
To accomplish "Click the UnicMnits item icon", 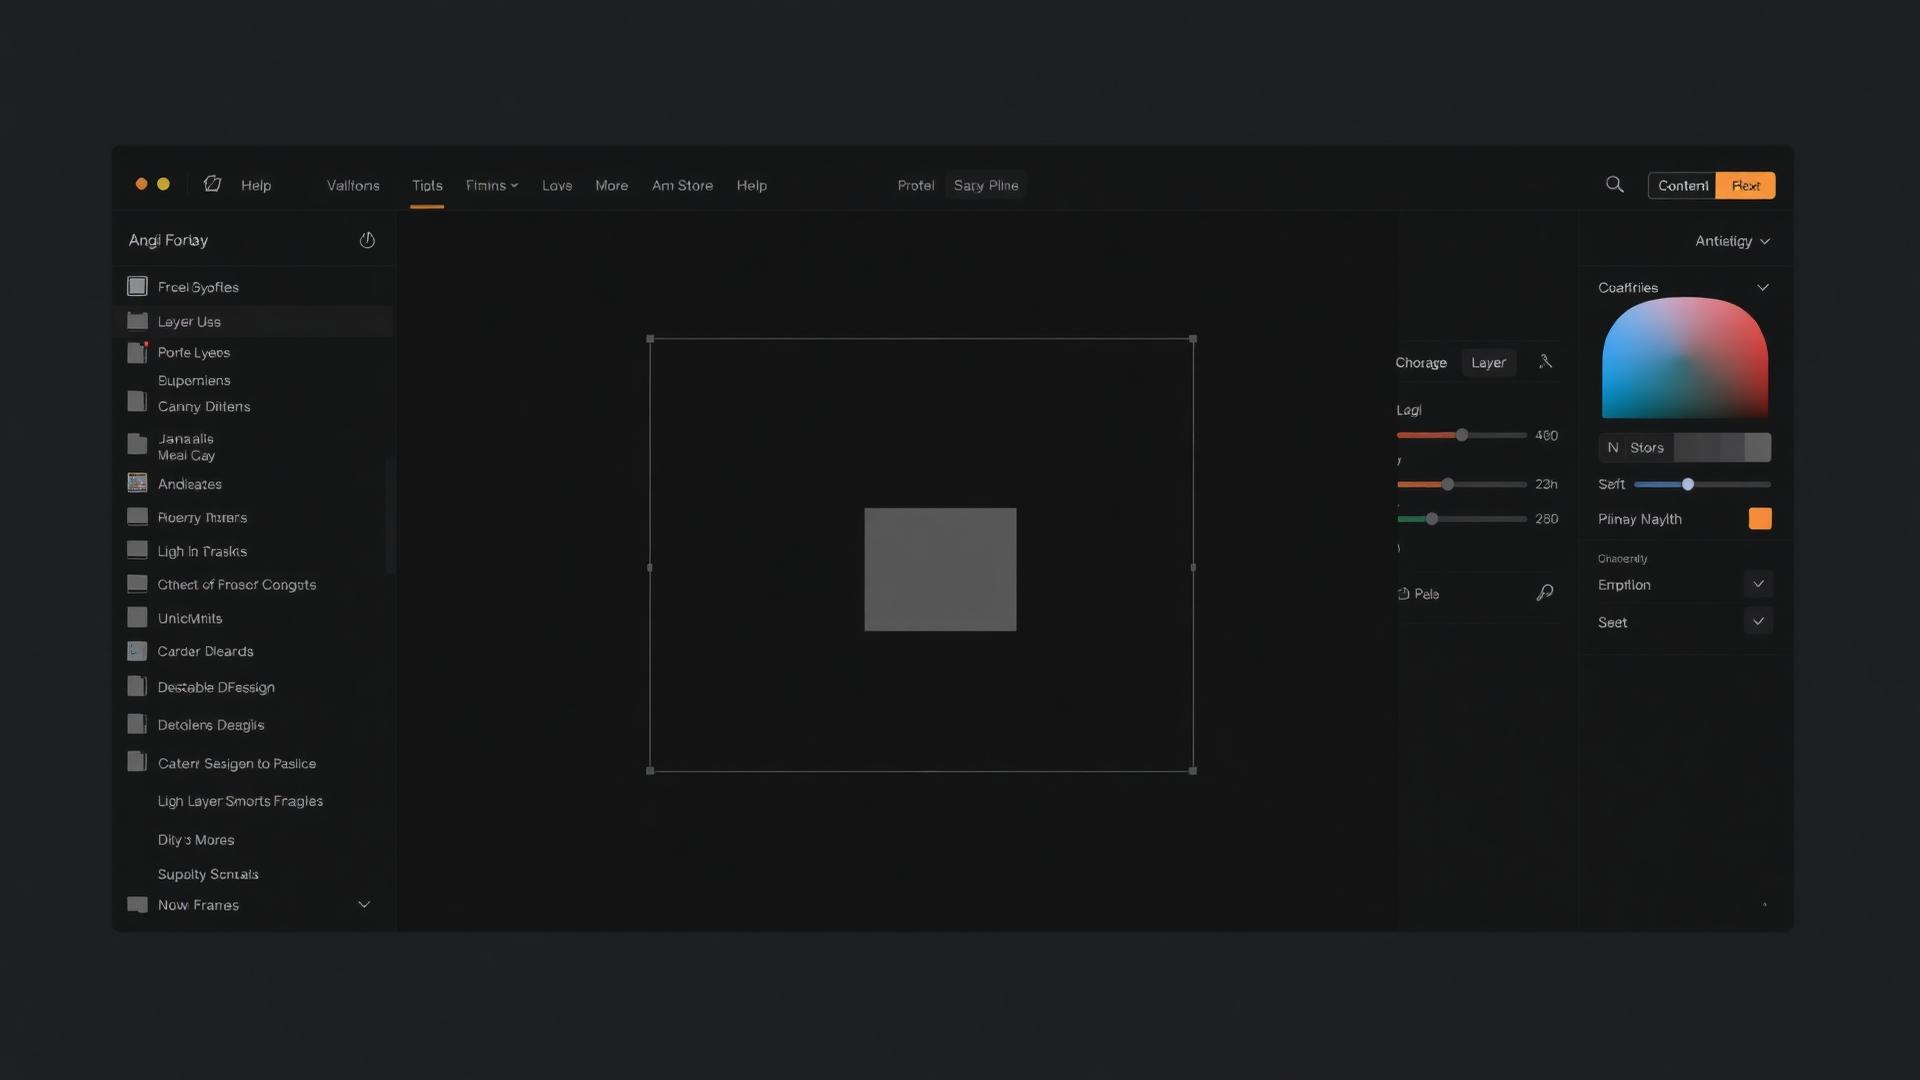I will tap(137, 618).
